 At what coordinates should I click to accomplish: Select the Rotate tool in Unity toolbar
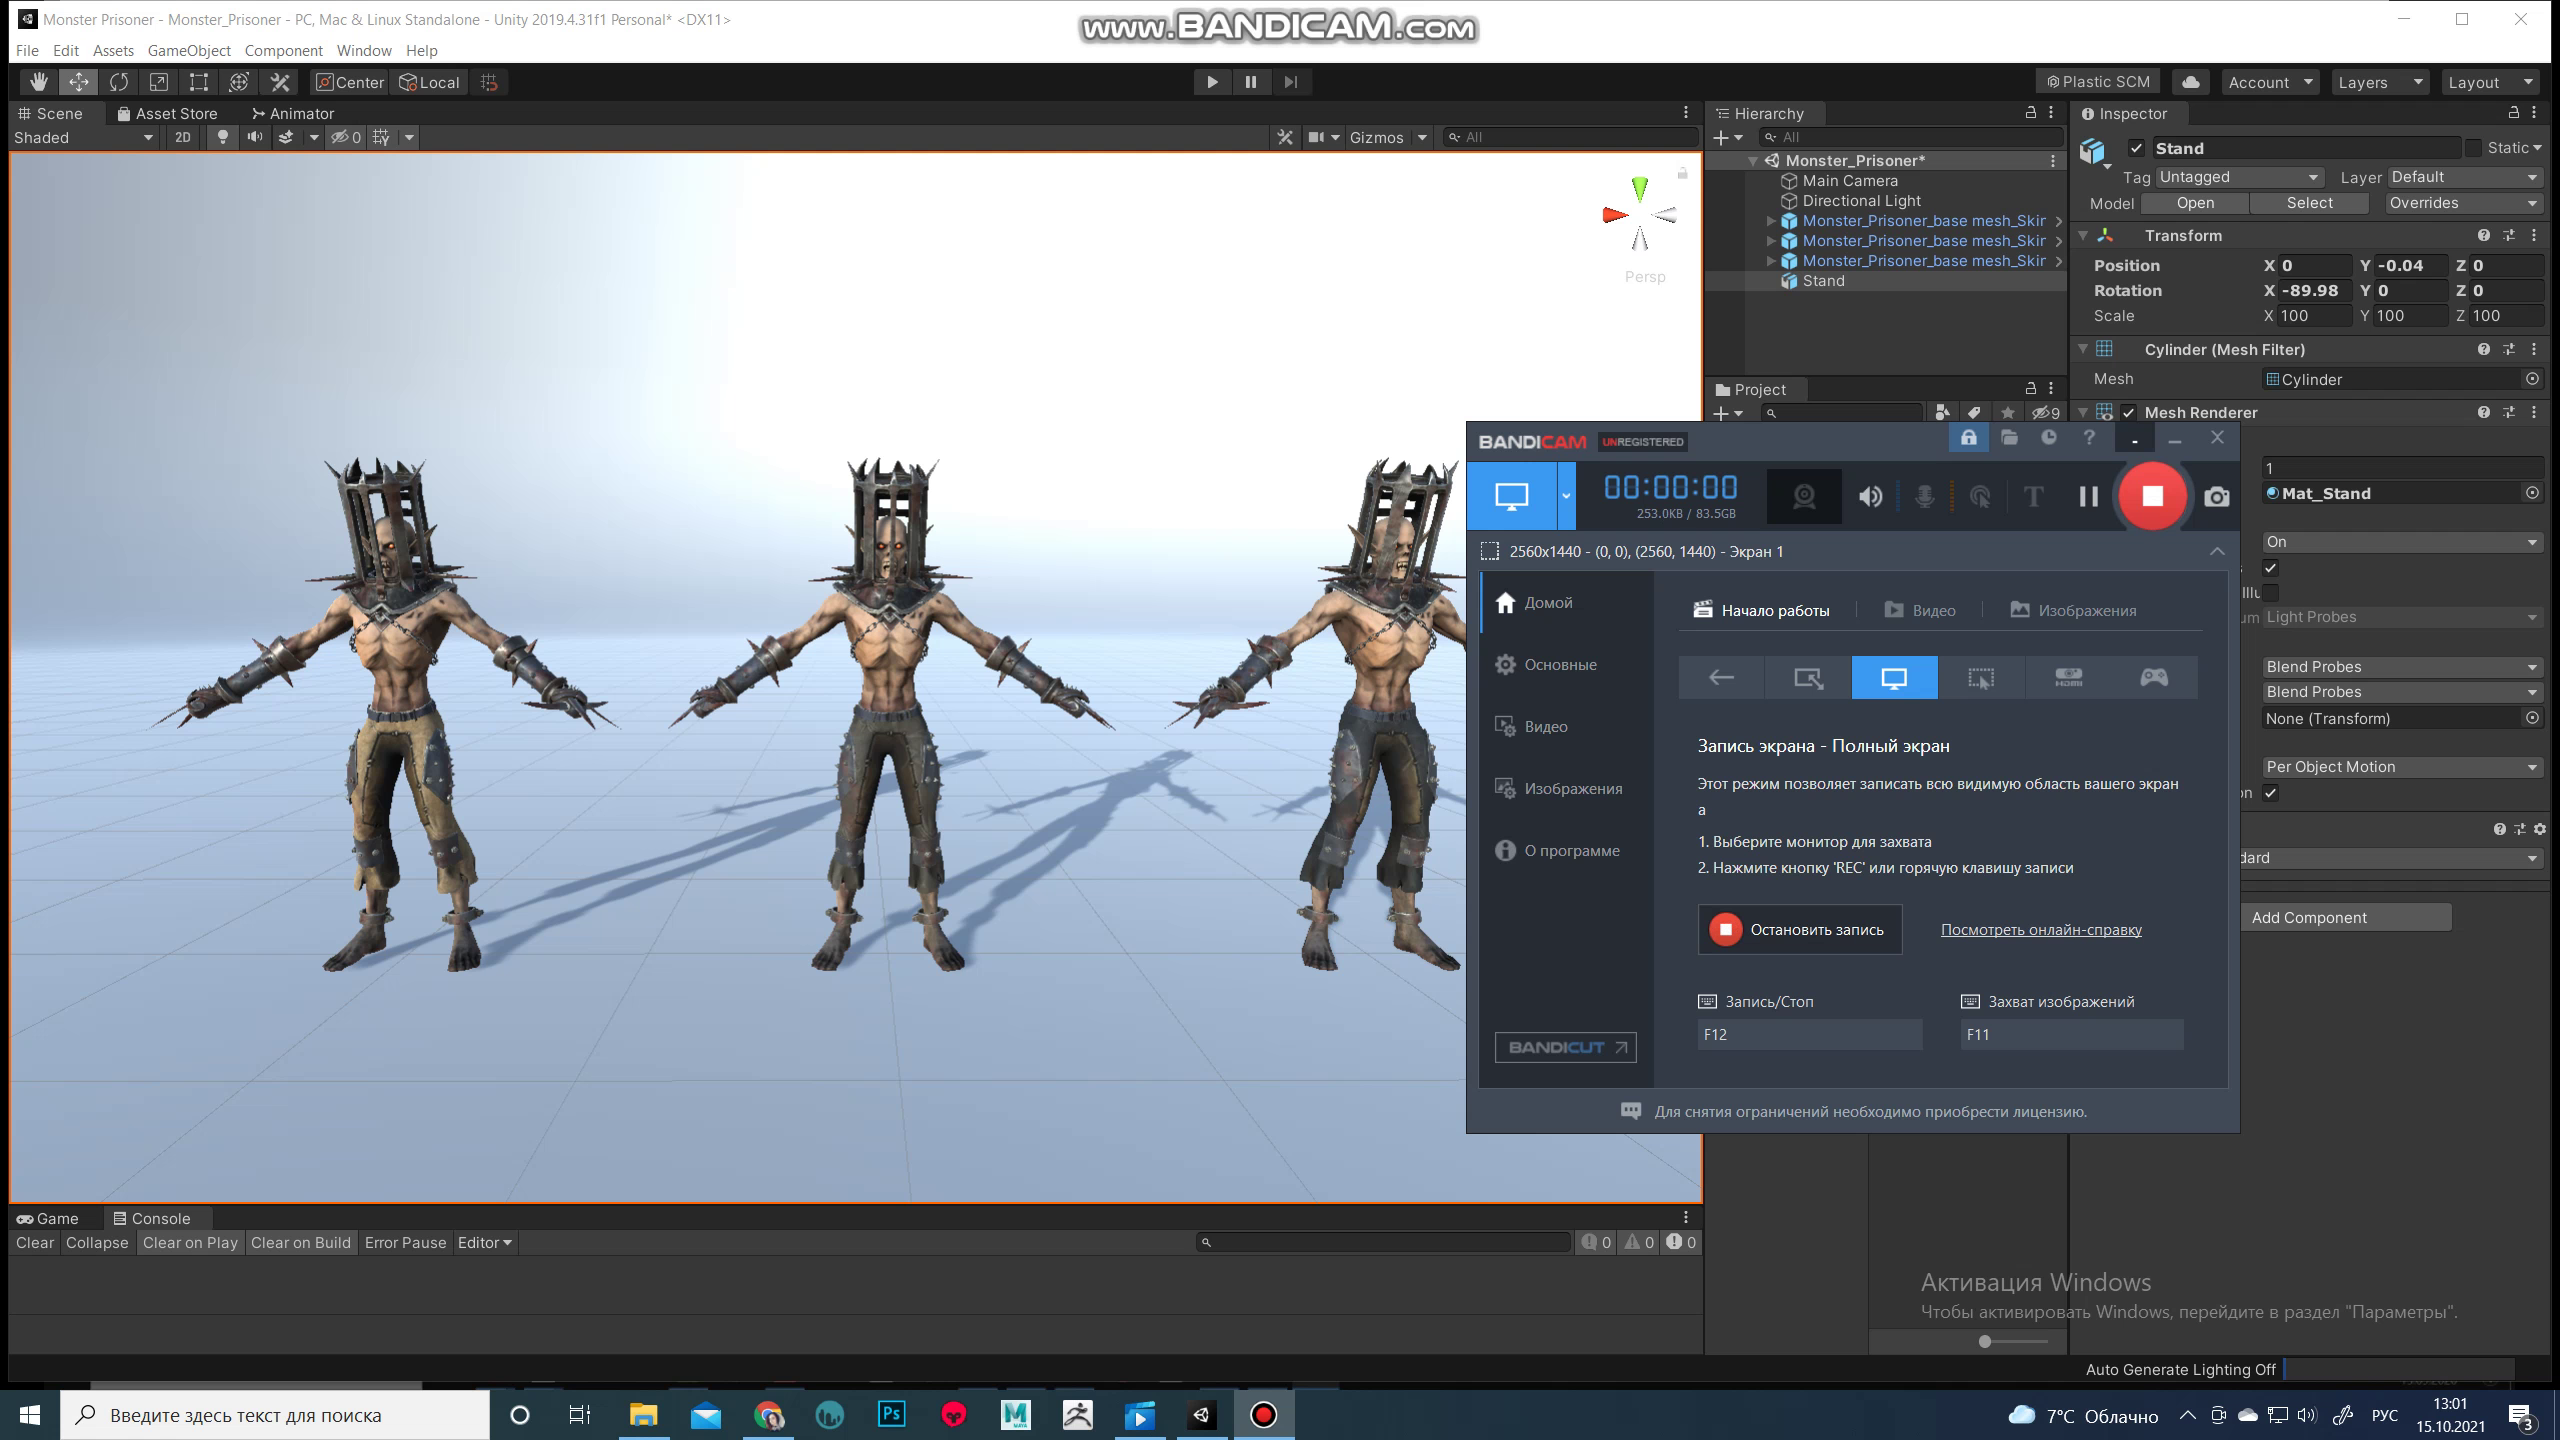pyautogui.click(x=119, y=82)
